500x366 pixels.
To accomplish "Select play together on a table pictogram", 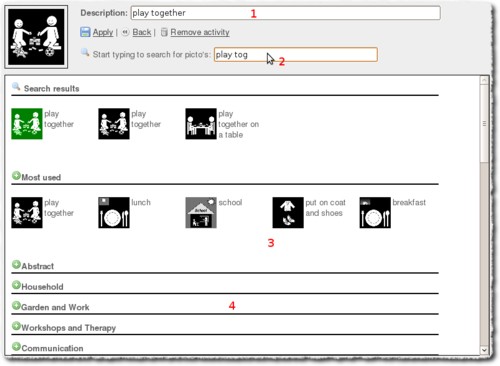I will pos(201,124).
